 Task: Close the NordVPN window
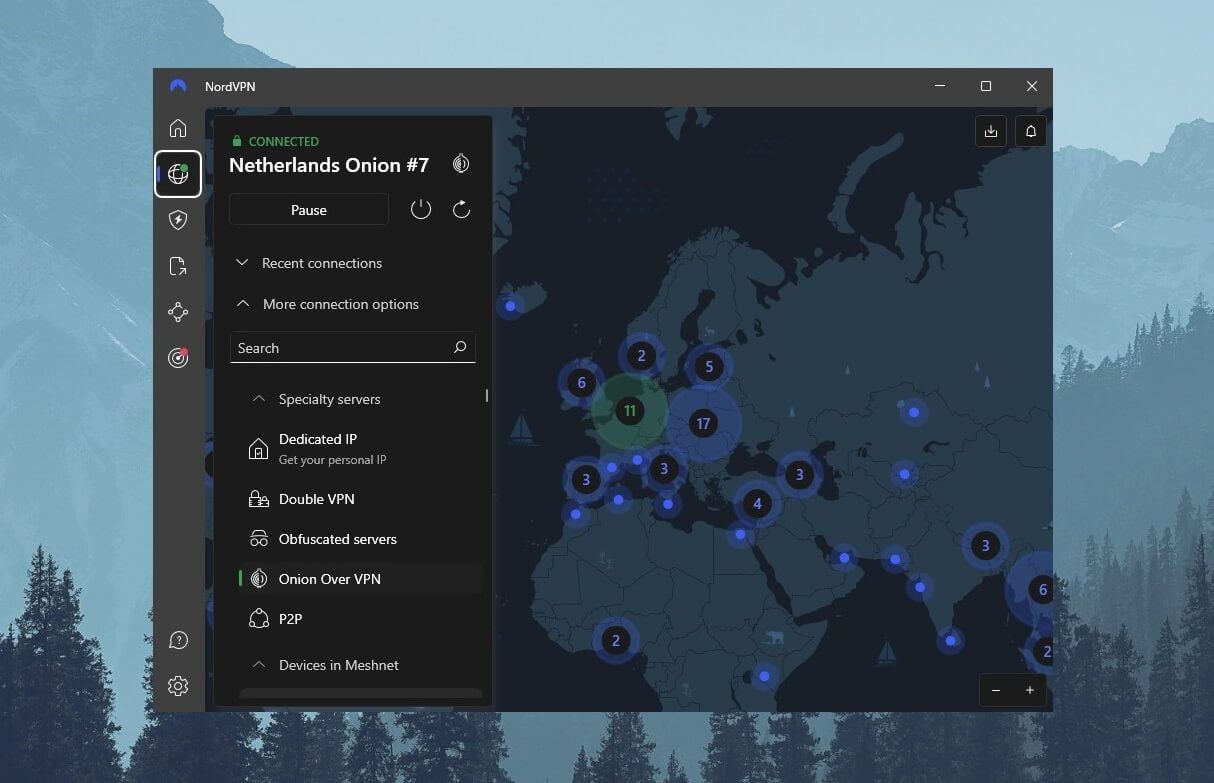click(x=1031, y=86)
